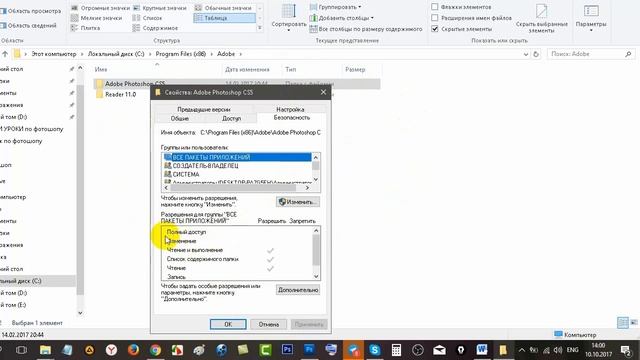Open Firefox from the taskbar
This screenshot has width=640, height=360.
pyautogui.click(x=133, y=350)
